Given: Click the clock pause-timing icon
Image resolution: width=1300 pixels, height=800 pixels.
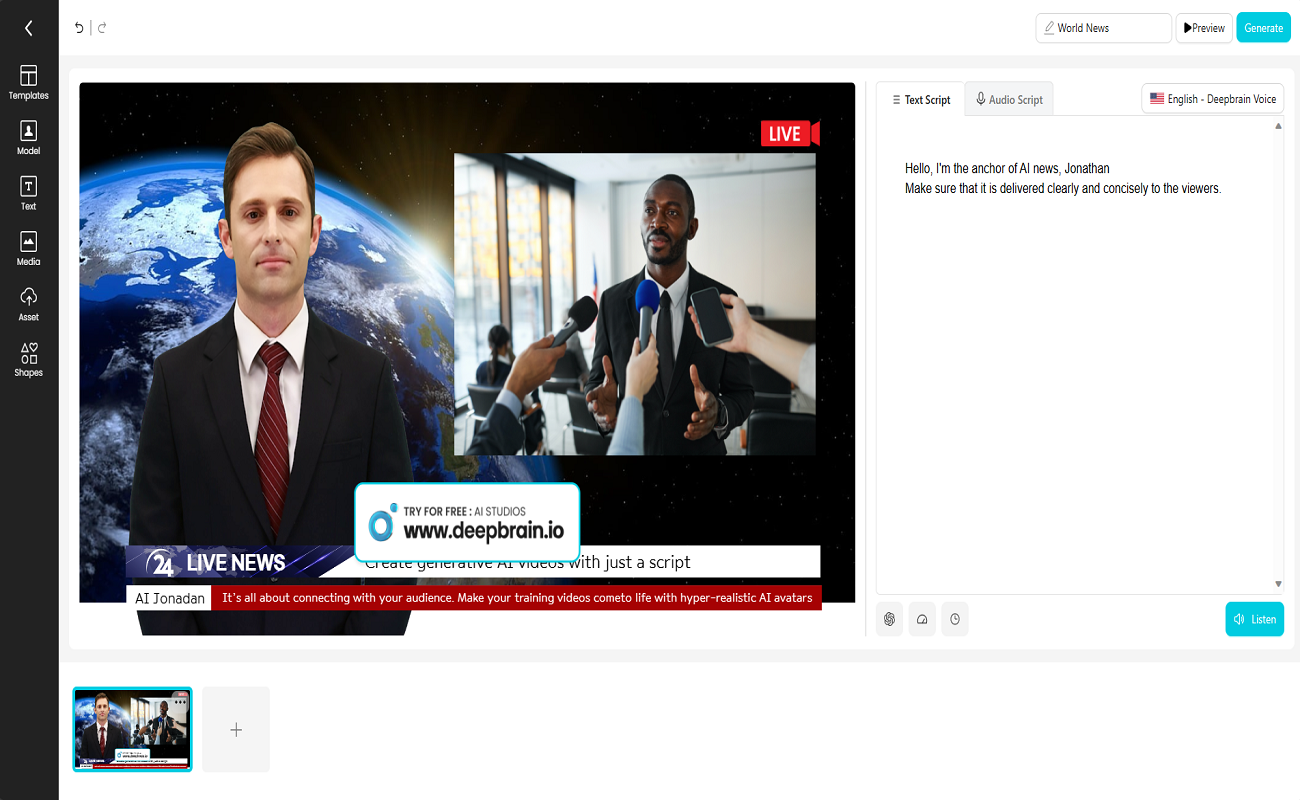Looking at the screenshot, I should pyautogui.click(x=955, y=619).
